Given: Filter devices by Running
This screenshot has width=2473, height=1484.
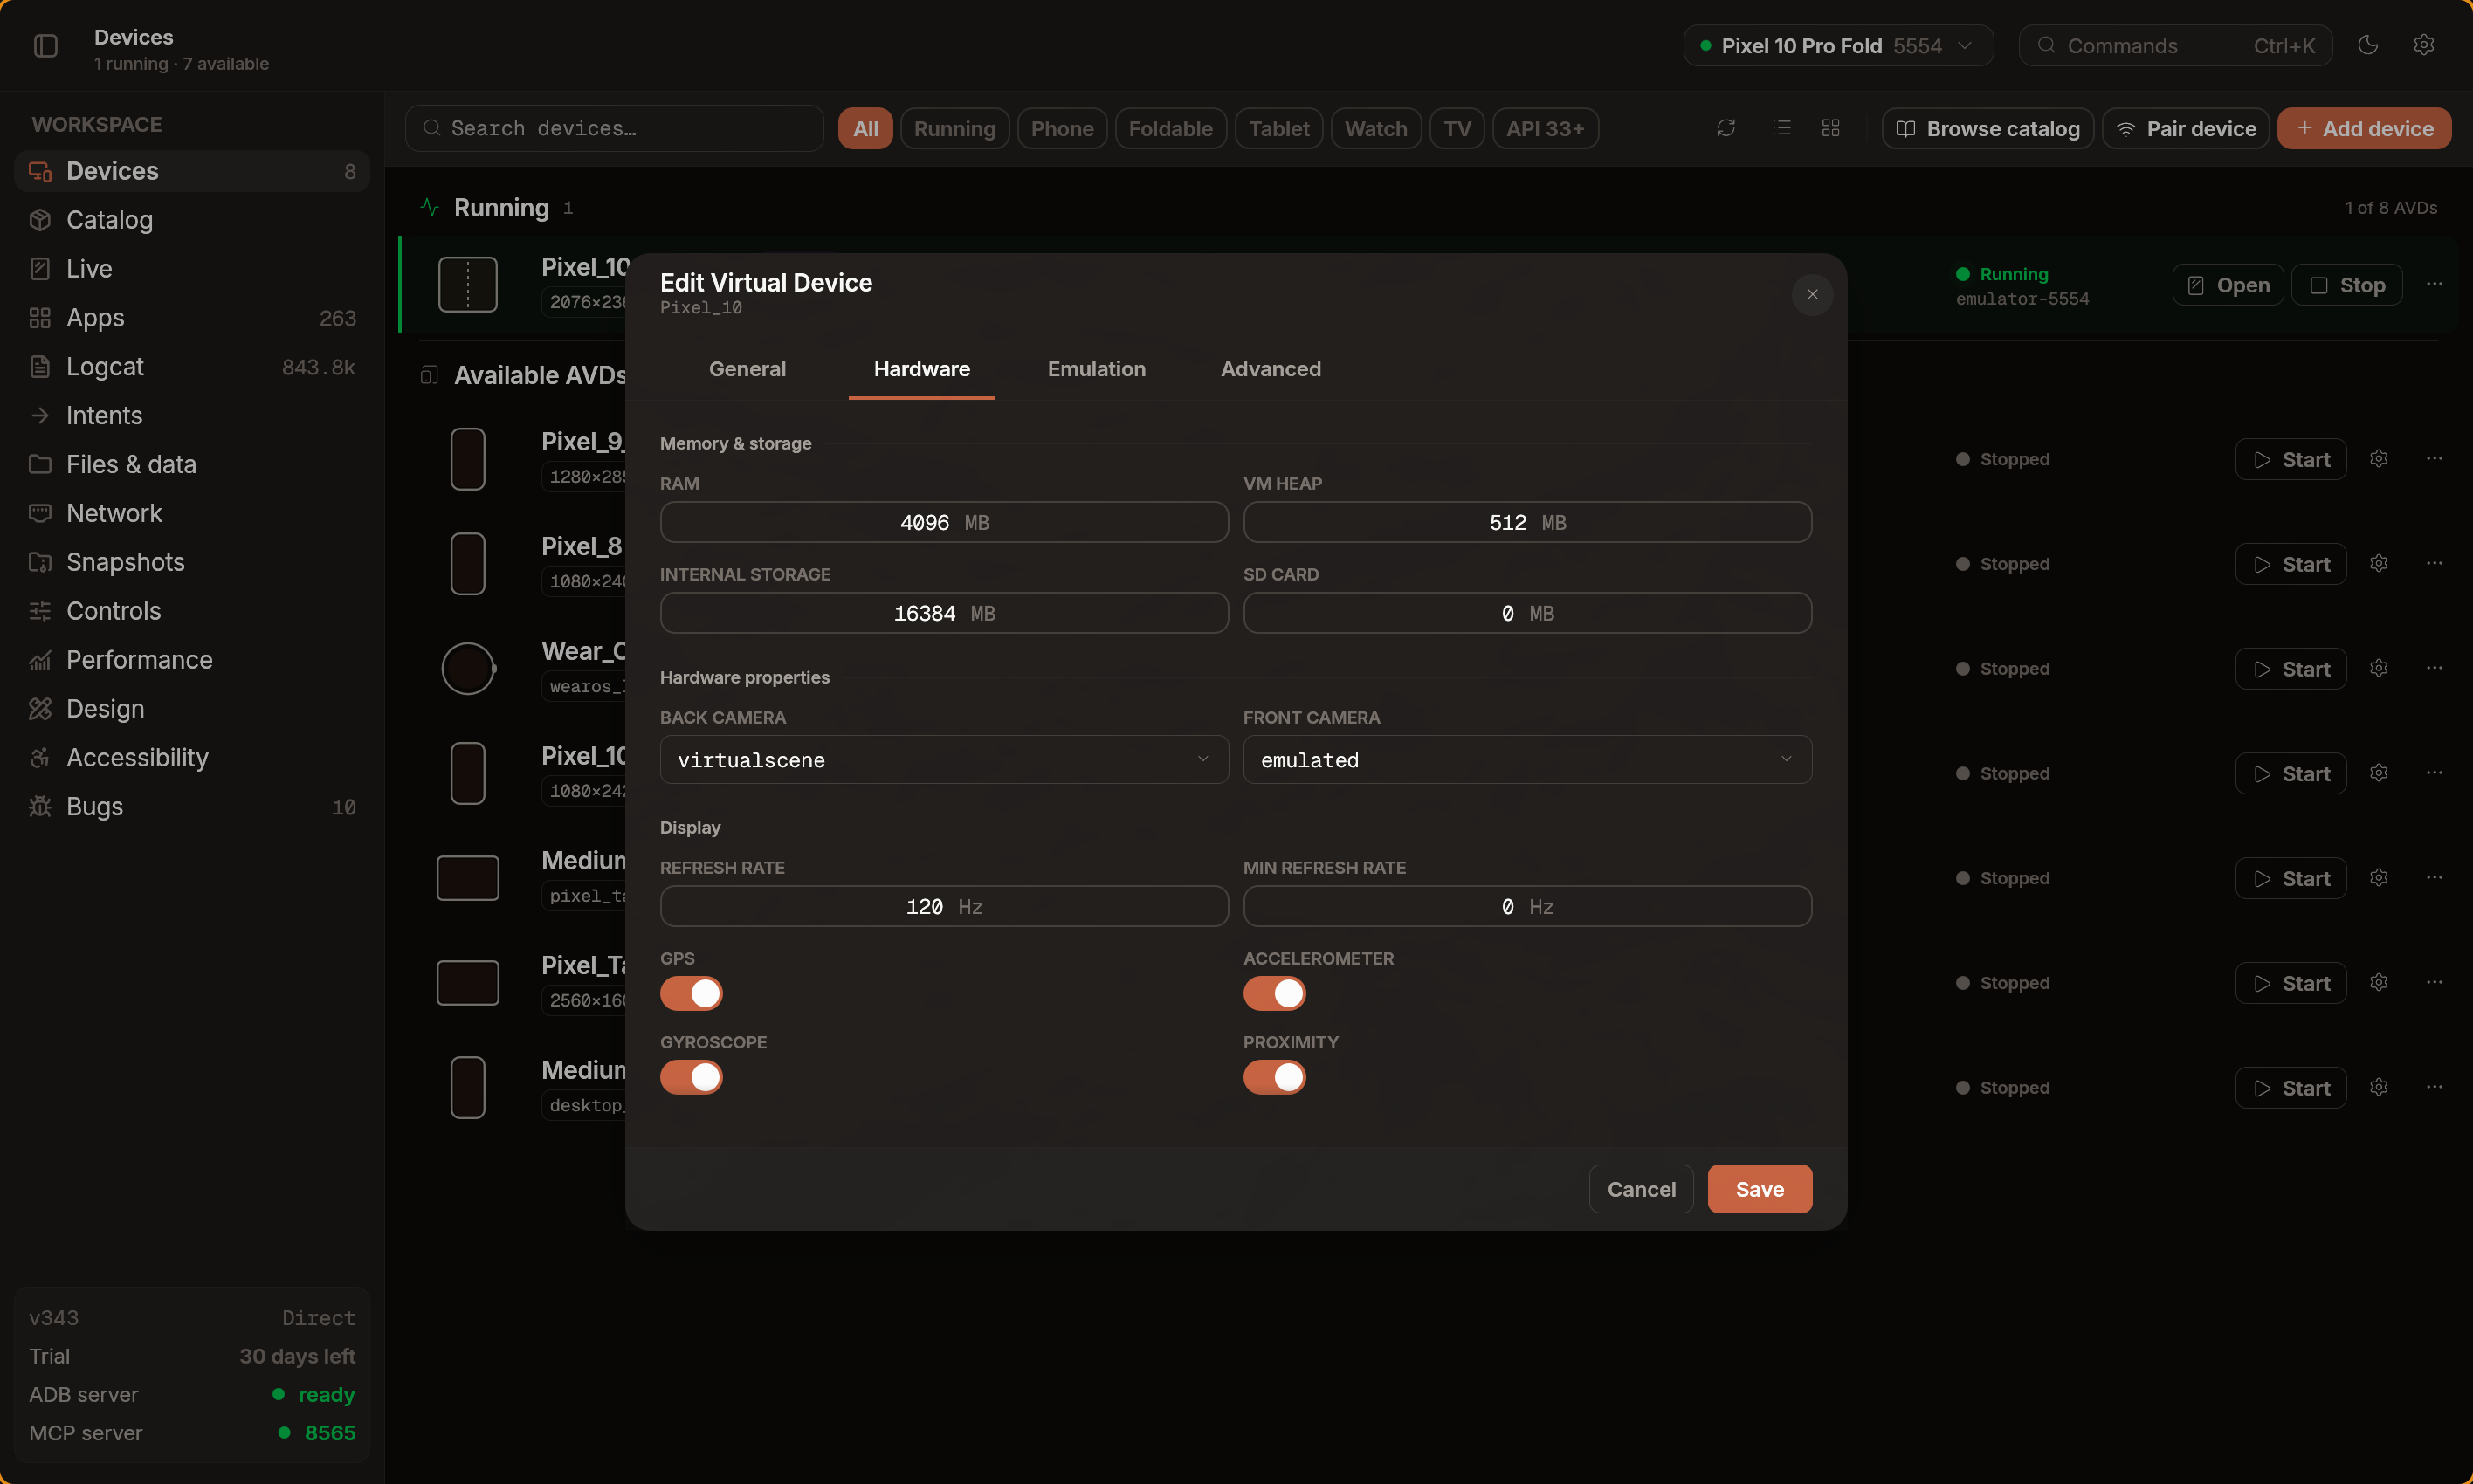Looking at the screenshot, I should [954, 129].
